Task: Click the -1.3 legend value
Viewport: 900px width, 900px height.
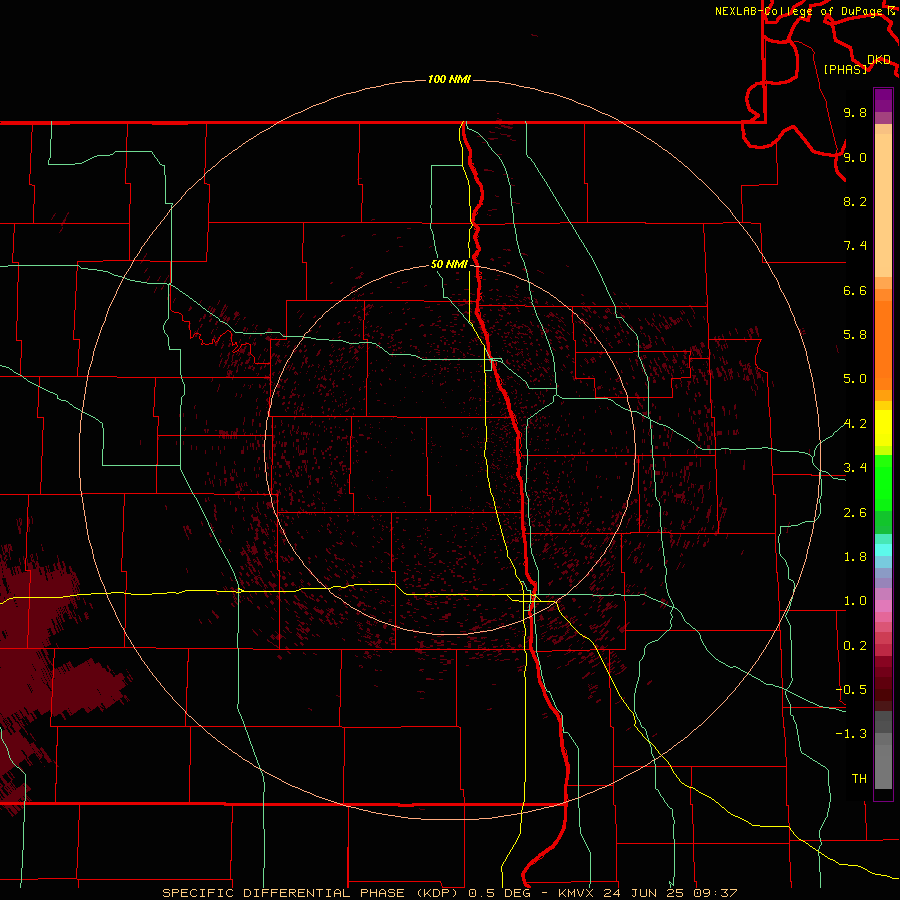Action: tap(851, 734)
